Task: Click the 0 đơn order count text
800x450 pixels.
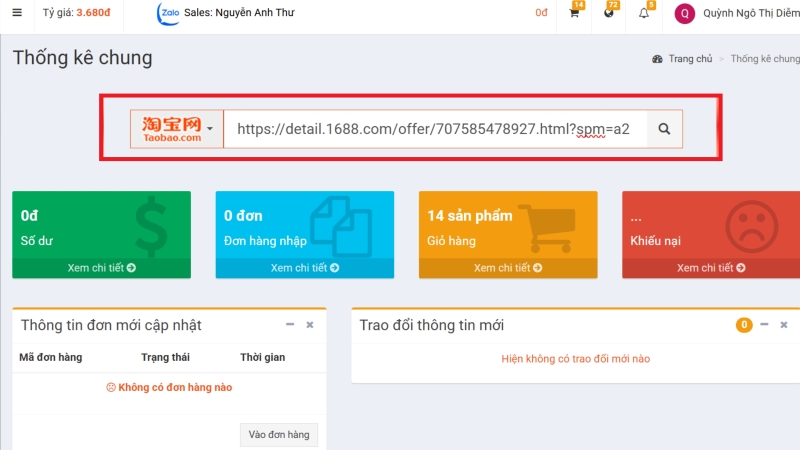Action: (x=243, y=216)
